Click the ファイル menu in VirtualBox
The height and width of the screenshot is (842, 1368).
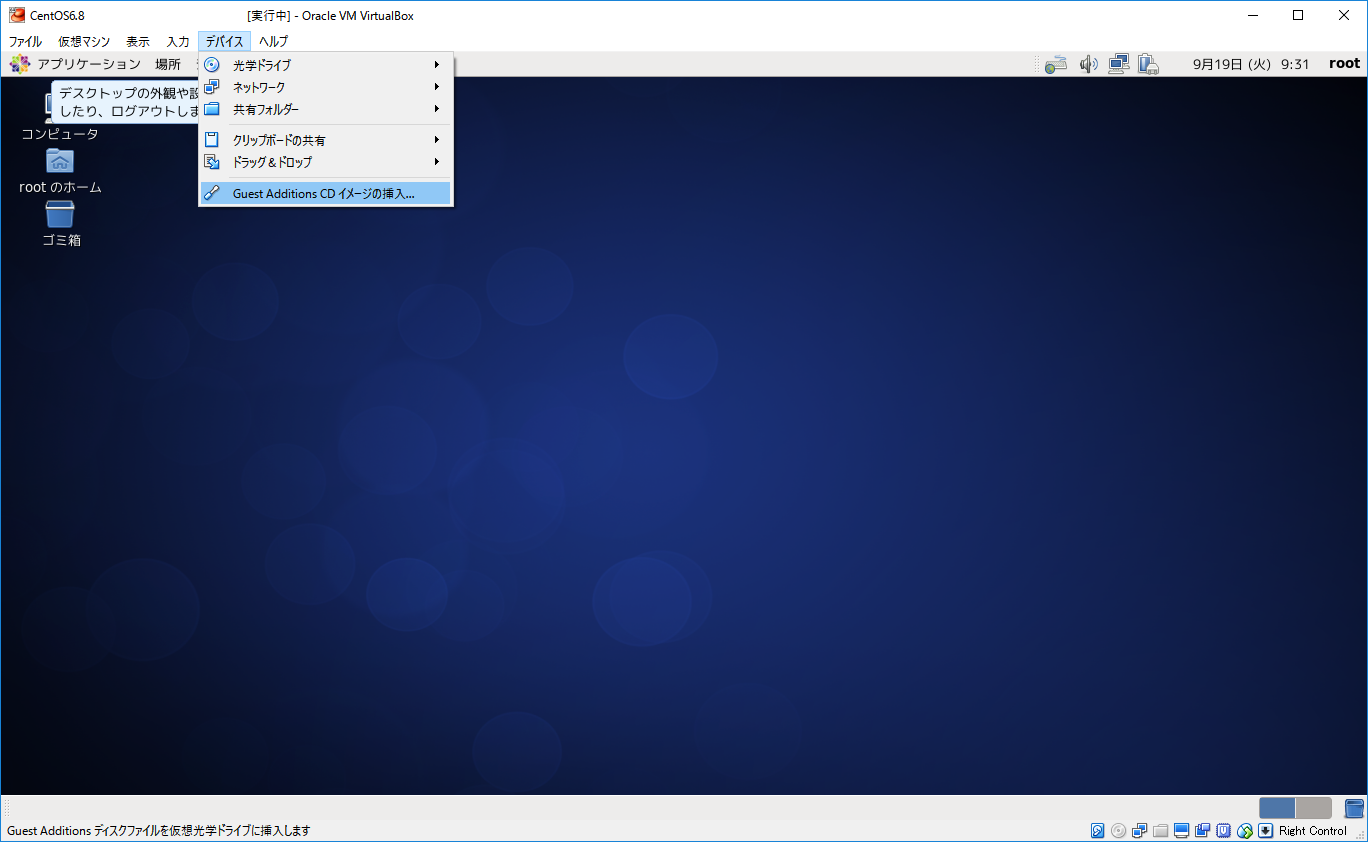[25, 41]
